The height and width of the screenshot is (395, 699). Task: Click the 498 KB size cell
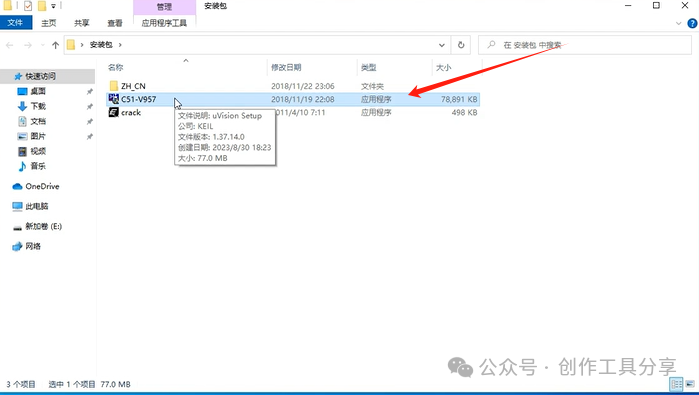click(x=464, y=113)
